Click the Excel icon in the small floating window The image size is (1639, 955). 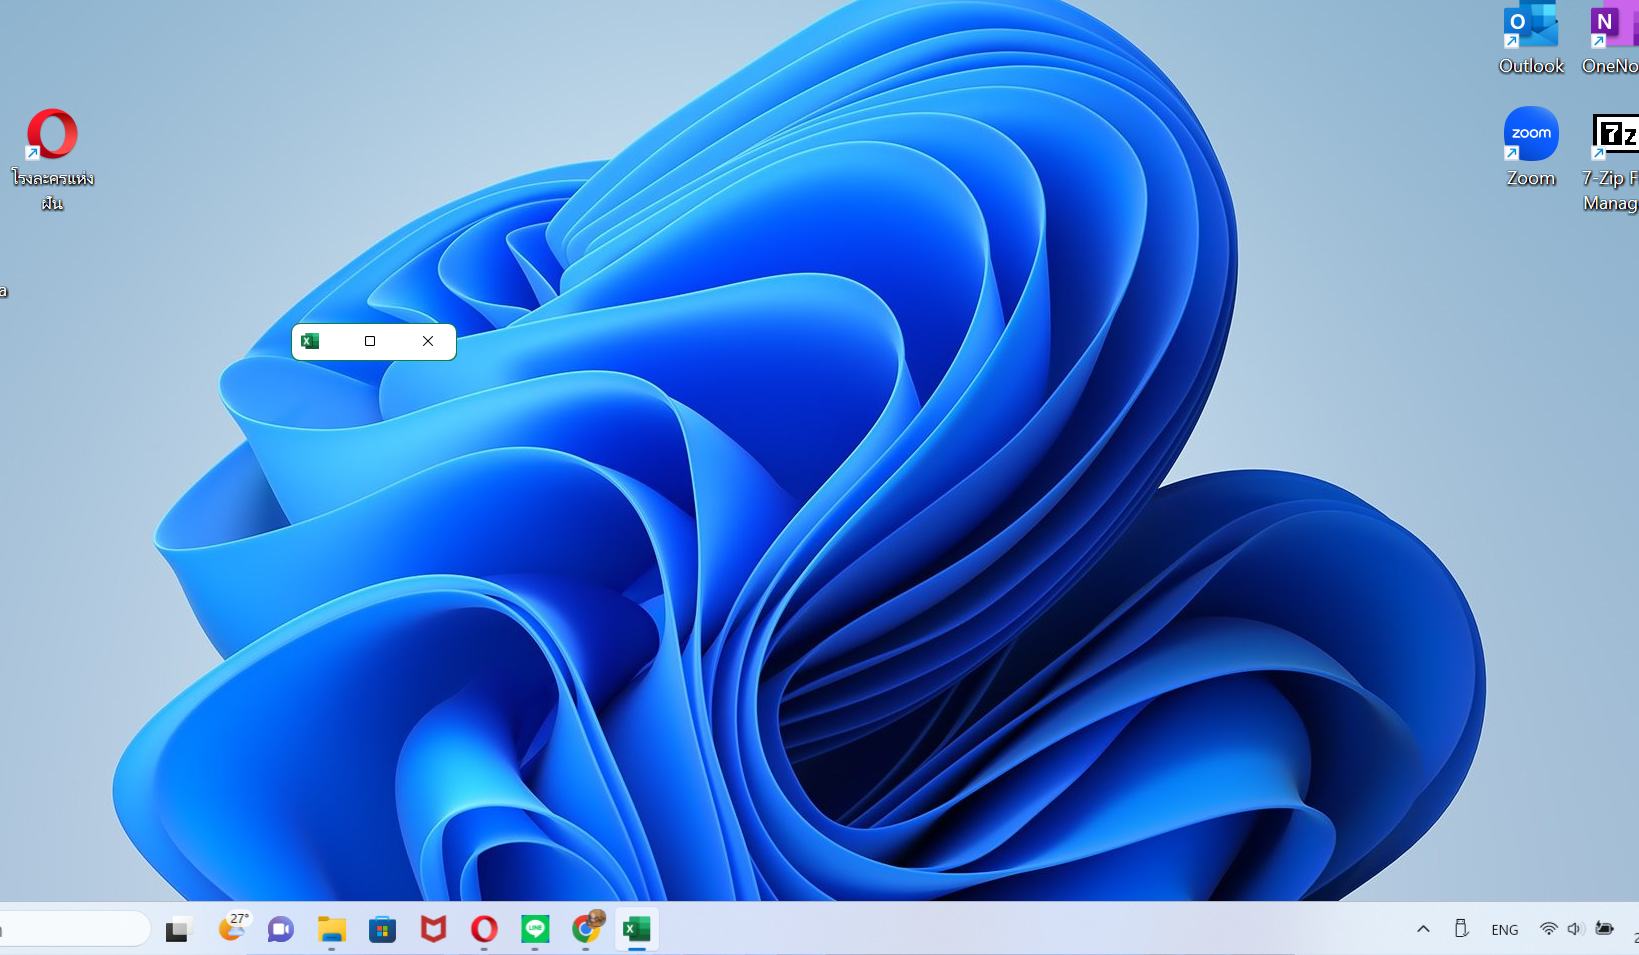pos(310,341)
